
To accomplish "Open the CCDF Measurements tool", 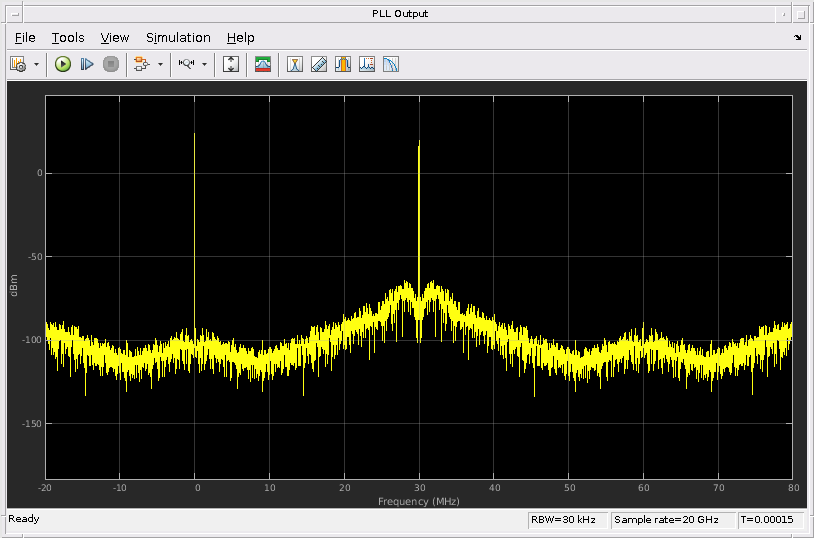I will [391, 64].
